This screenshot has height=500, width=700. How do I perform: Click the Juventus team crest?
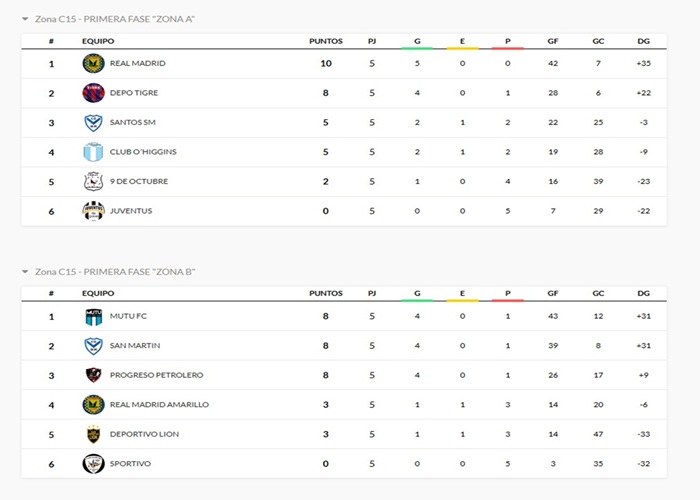point(93,211)
